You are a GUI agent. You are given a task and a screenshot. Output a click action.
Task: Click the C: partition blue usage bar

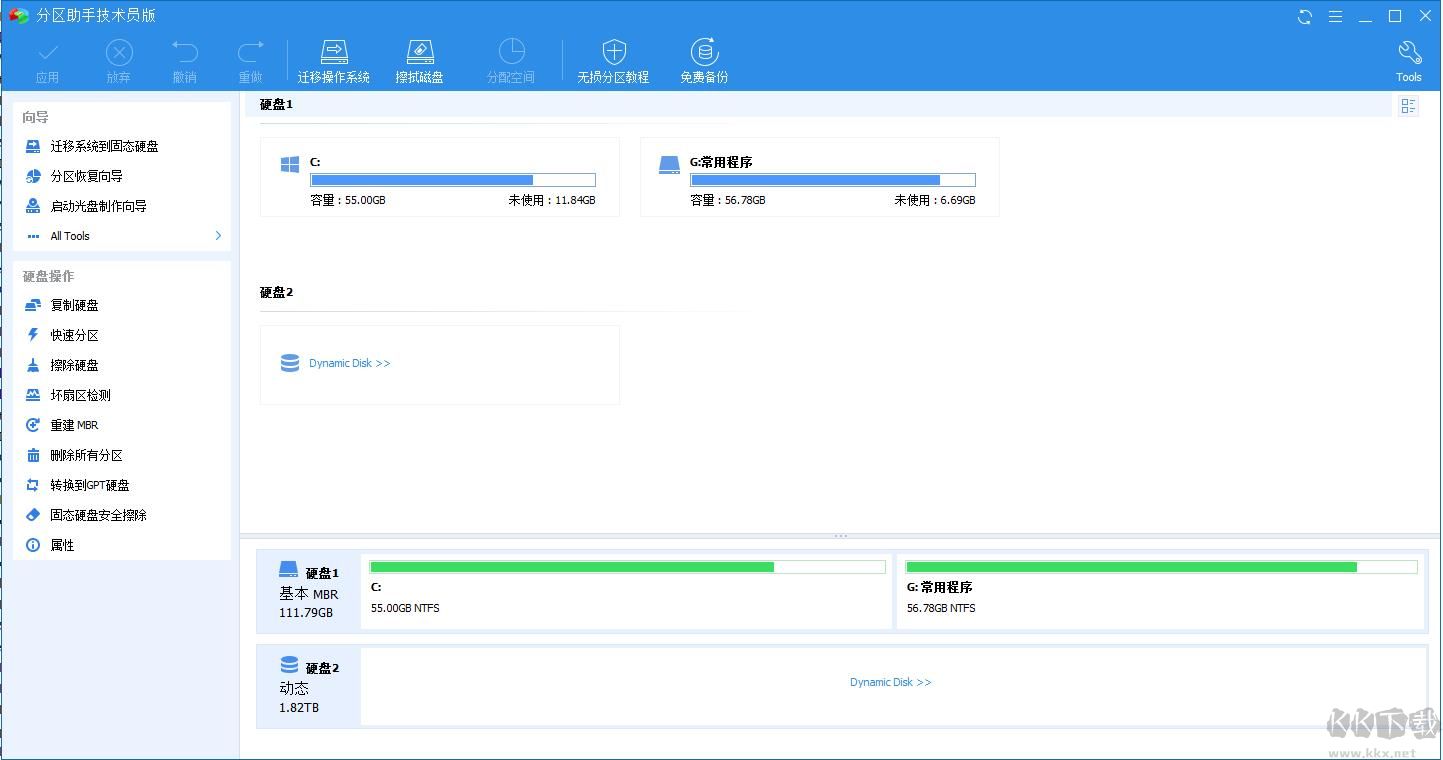click(x=452, y=181)
